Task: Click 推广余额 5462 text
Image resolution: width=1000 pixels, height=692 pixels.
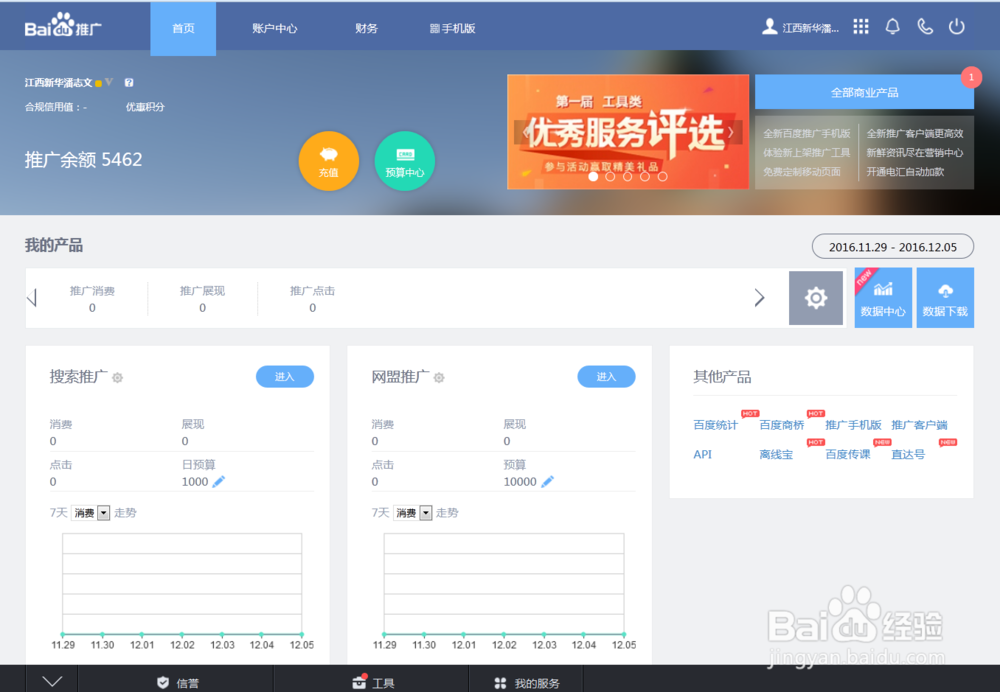Action: (x=84, y=159)
